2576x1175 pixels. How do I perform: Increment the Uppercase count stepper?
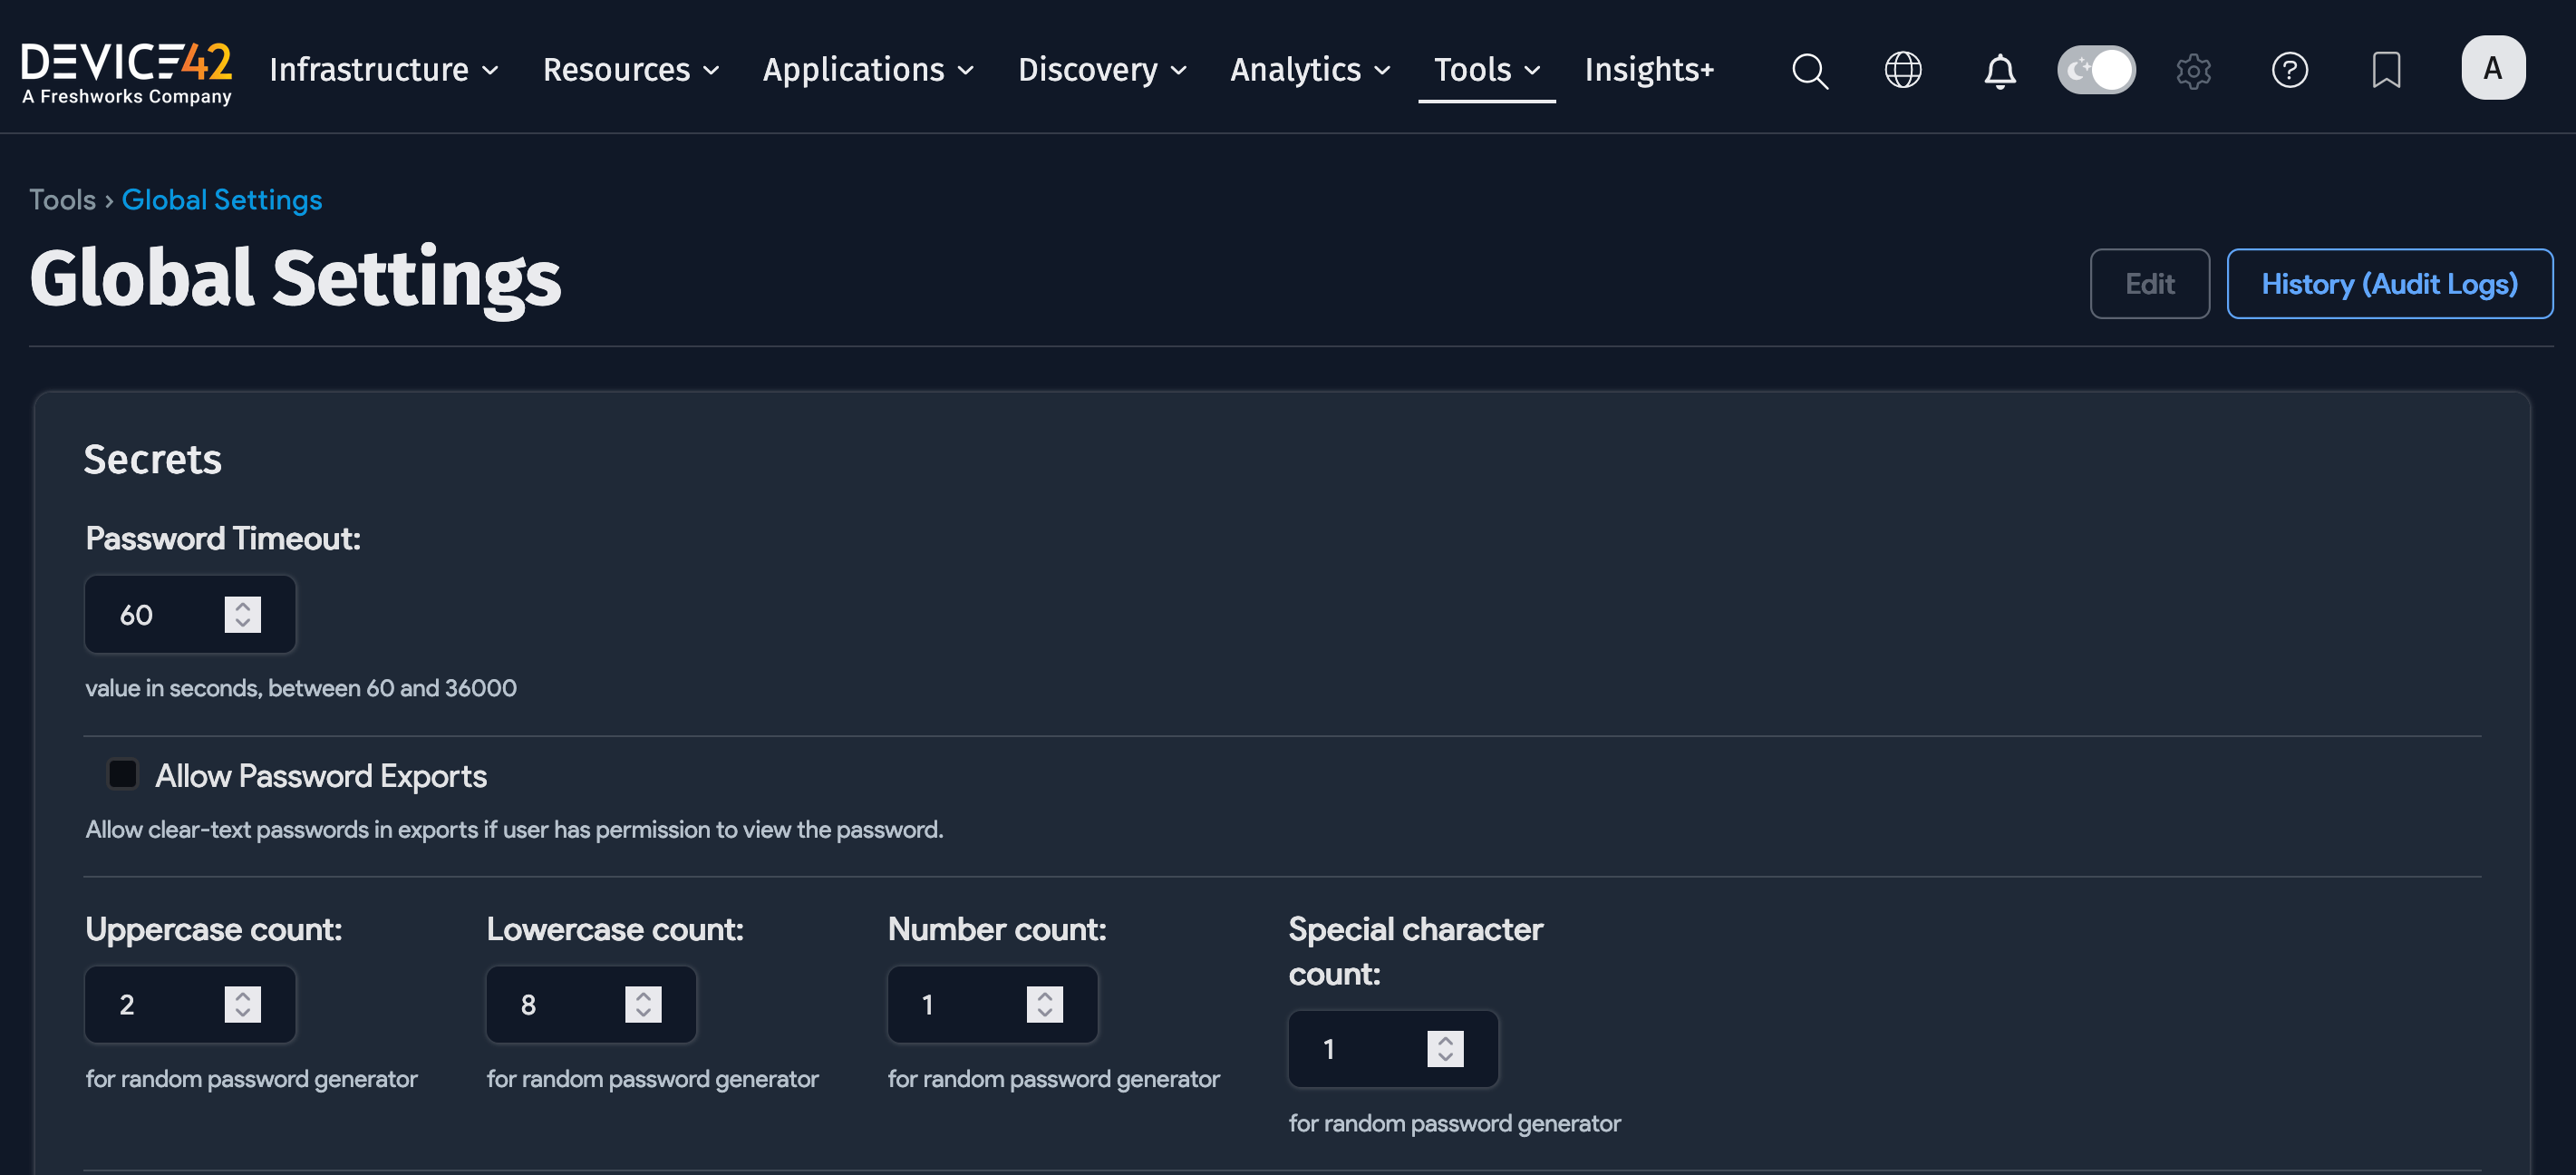[241, 996]
